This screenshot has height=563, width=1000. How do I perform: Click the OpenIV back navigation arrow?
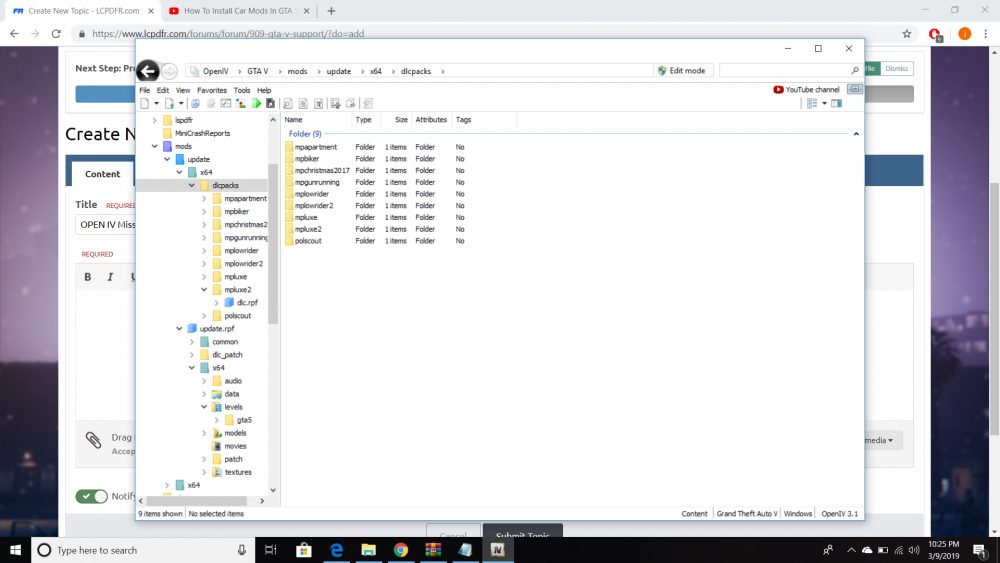point(148,71)
